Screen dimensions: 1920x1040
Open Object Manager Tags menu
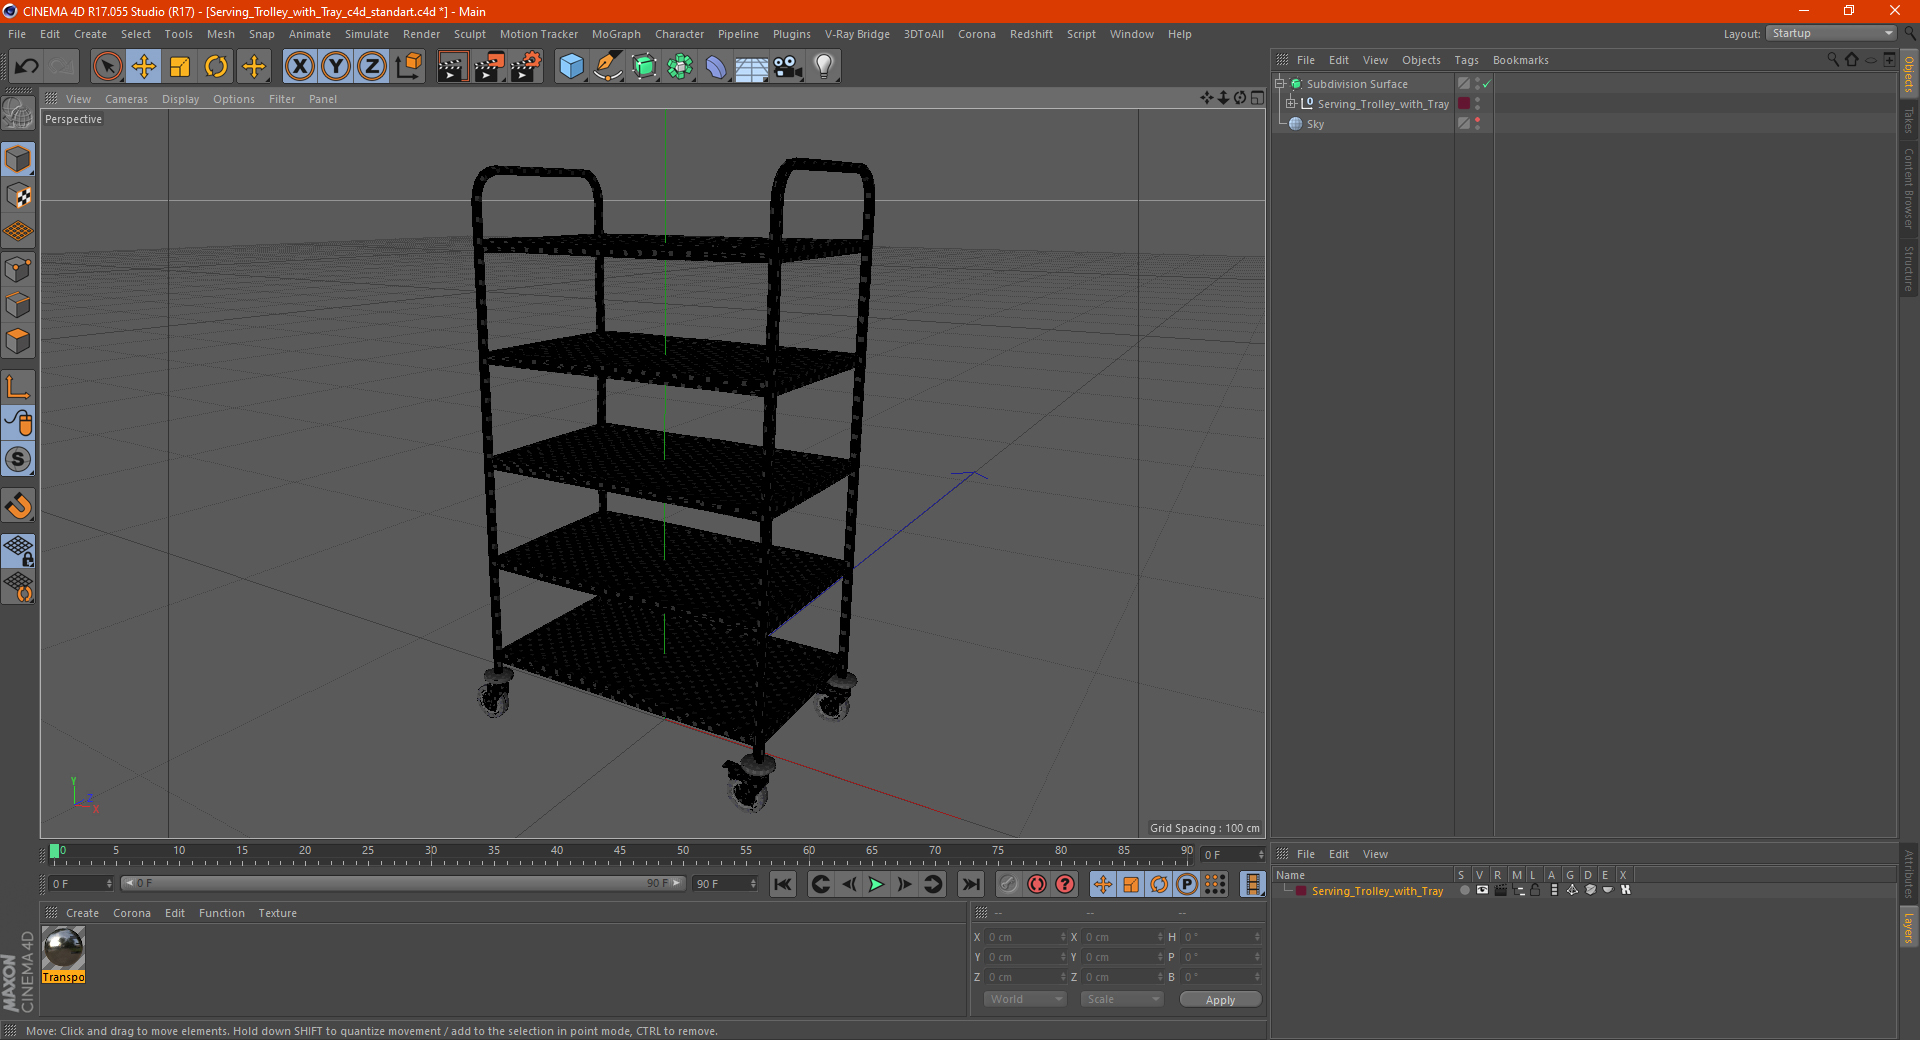[1466, 60]
